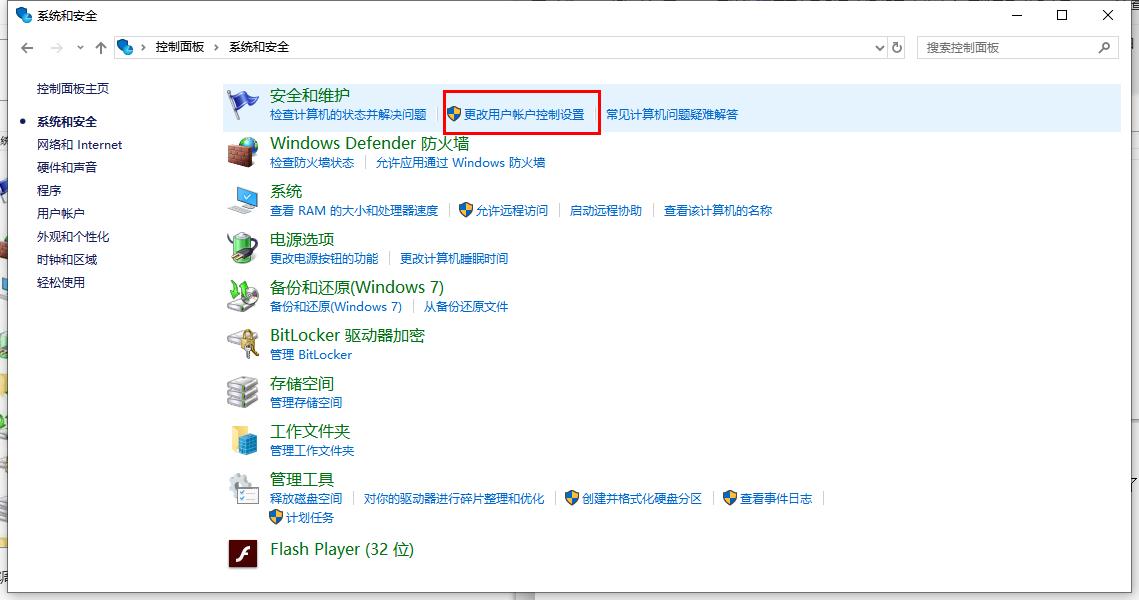Click the title bar 系统和安全 window icon

click(24, 15)
